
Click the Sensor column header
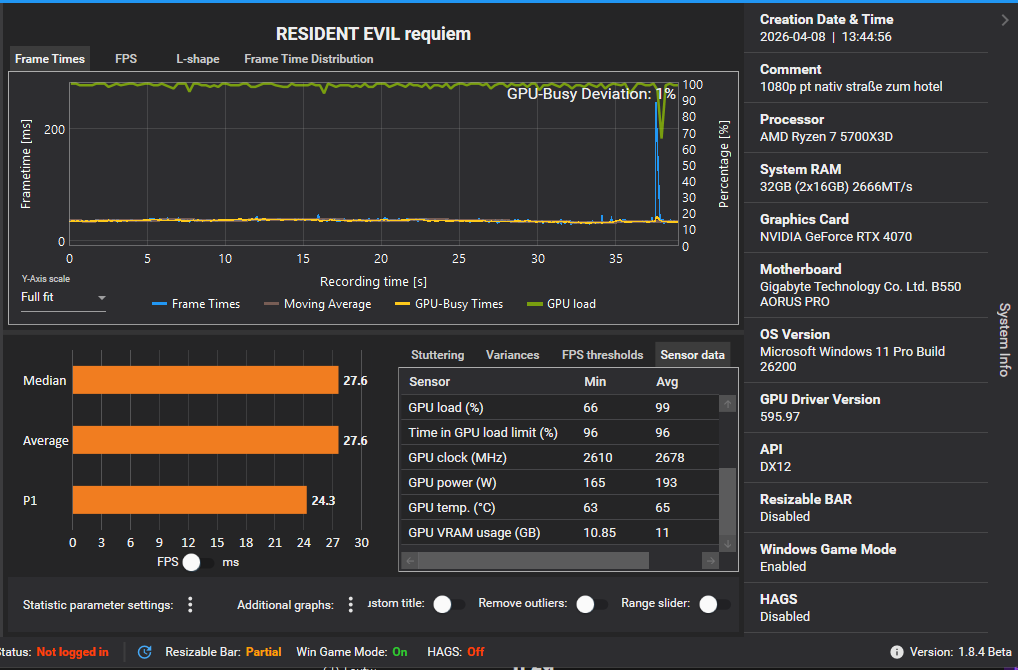[x=430, y=382]
